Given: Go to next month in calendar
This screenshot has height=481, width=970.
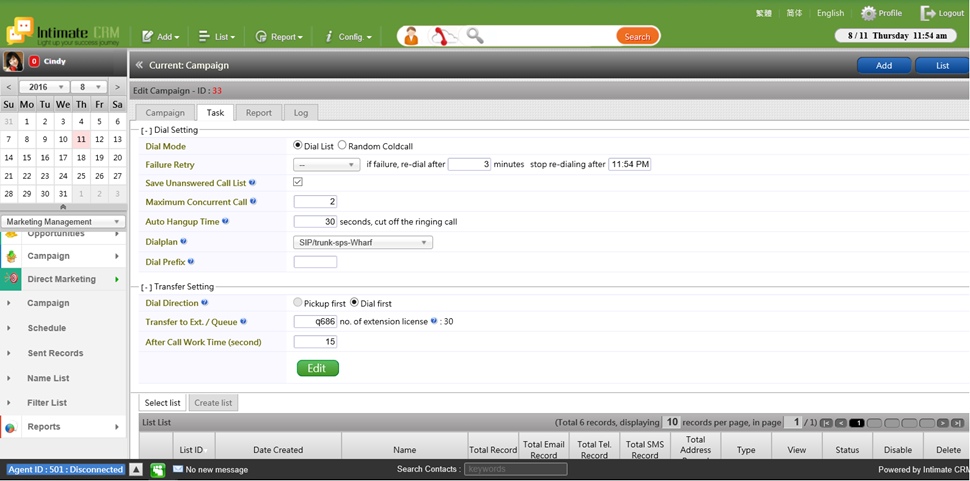Looking at the screenshot, I should tap(118, 87).
